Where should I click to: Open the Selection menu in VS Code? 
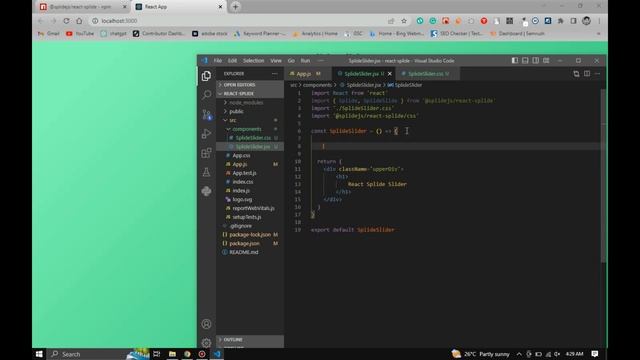tap(253, 60)
